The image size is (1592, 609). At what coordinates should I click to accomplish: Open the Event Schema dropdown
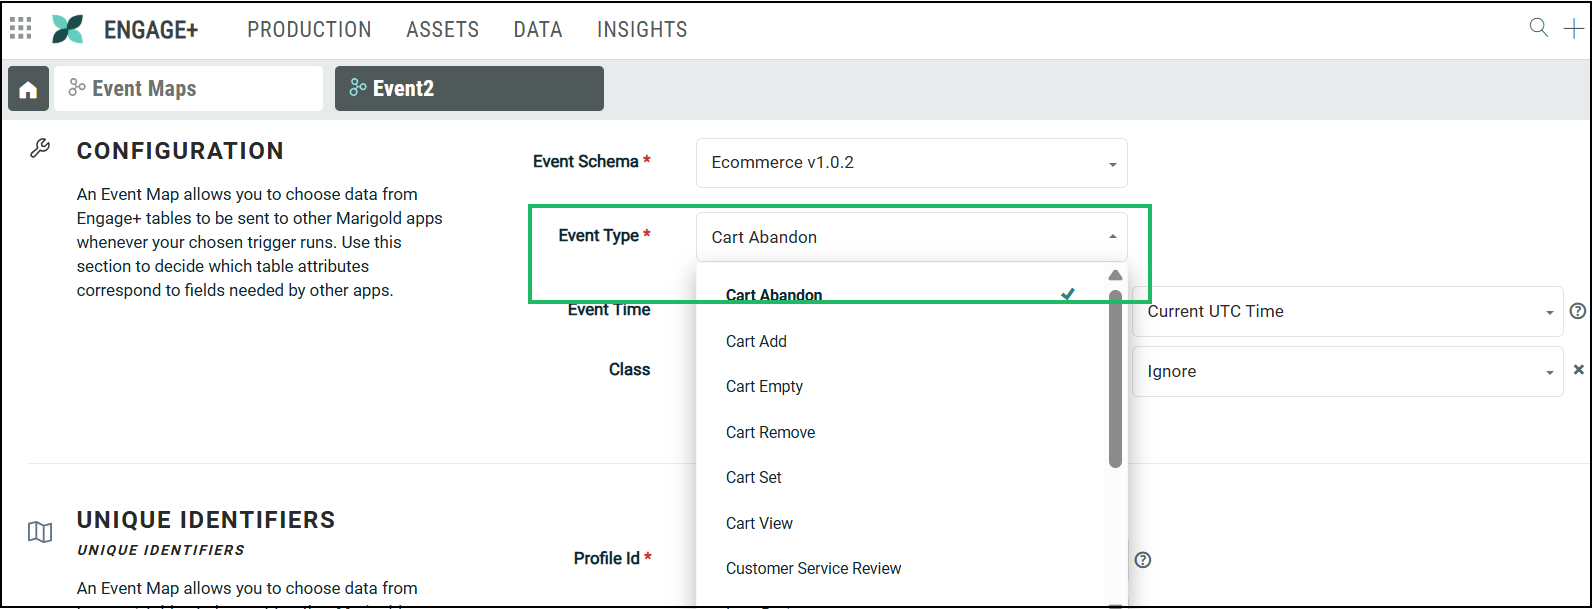pos(911,163)
